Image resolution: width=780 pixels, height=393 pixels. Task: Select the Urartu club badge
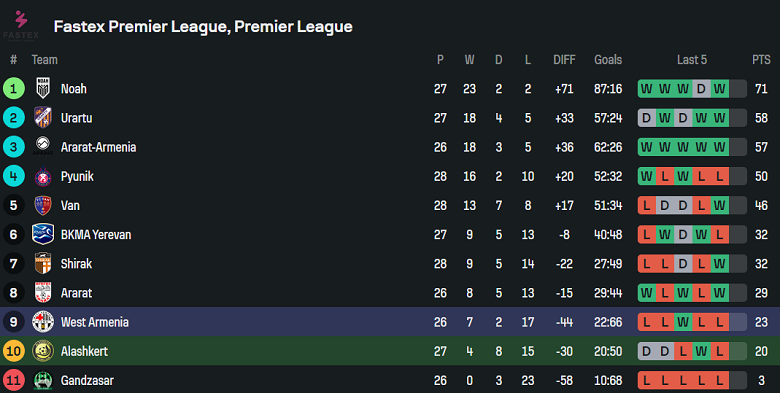[x=43, y=118]
